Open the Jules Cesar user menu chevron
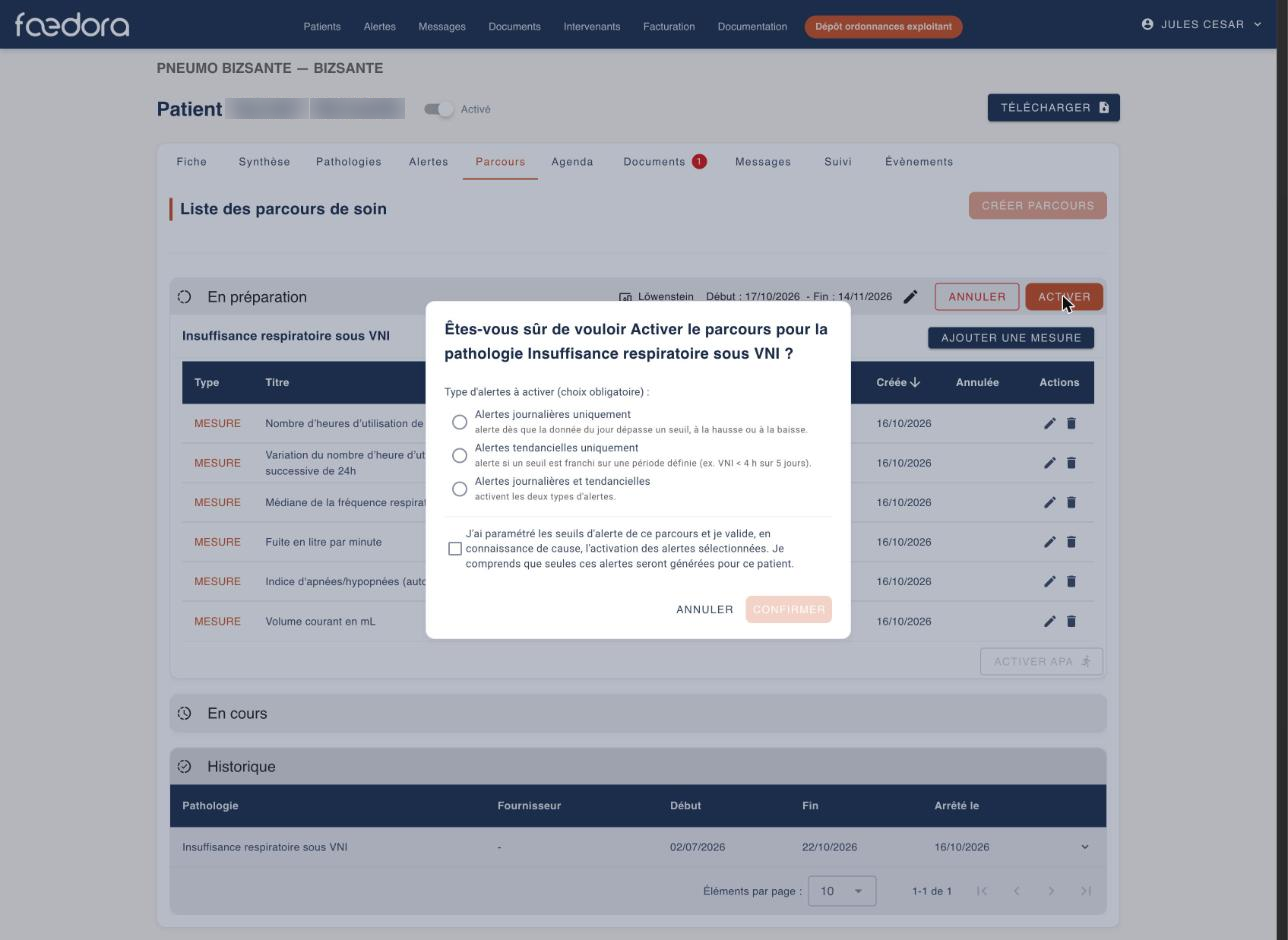Screen dimensions: 1288x940 tap(1257, 24)
